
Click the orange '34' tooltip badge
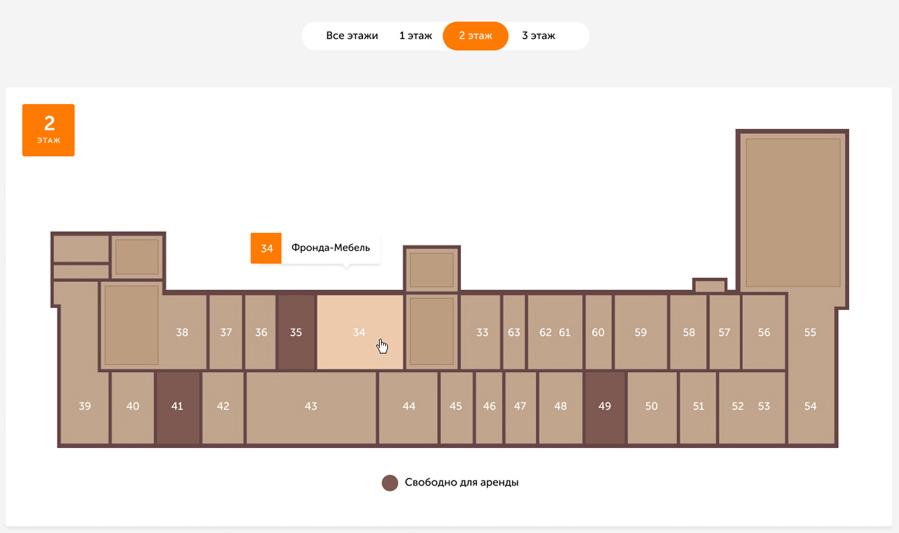pos(266,248)
